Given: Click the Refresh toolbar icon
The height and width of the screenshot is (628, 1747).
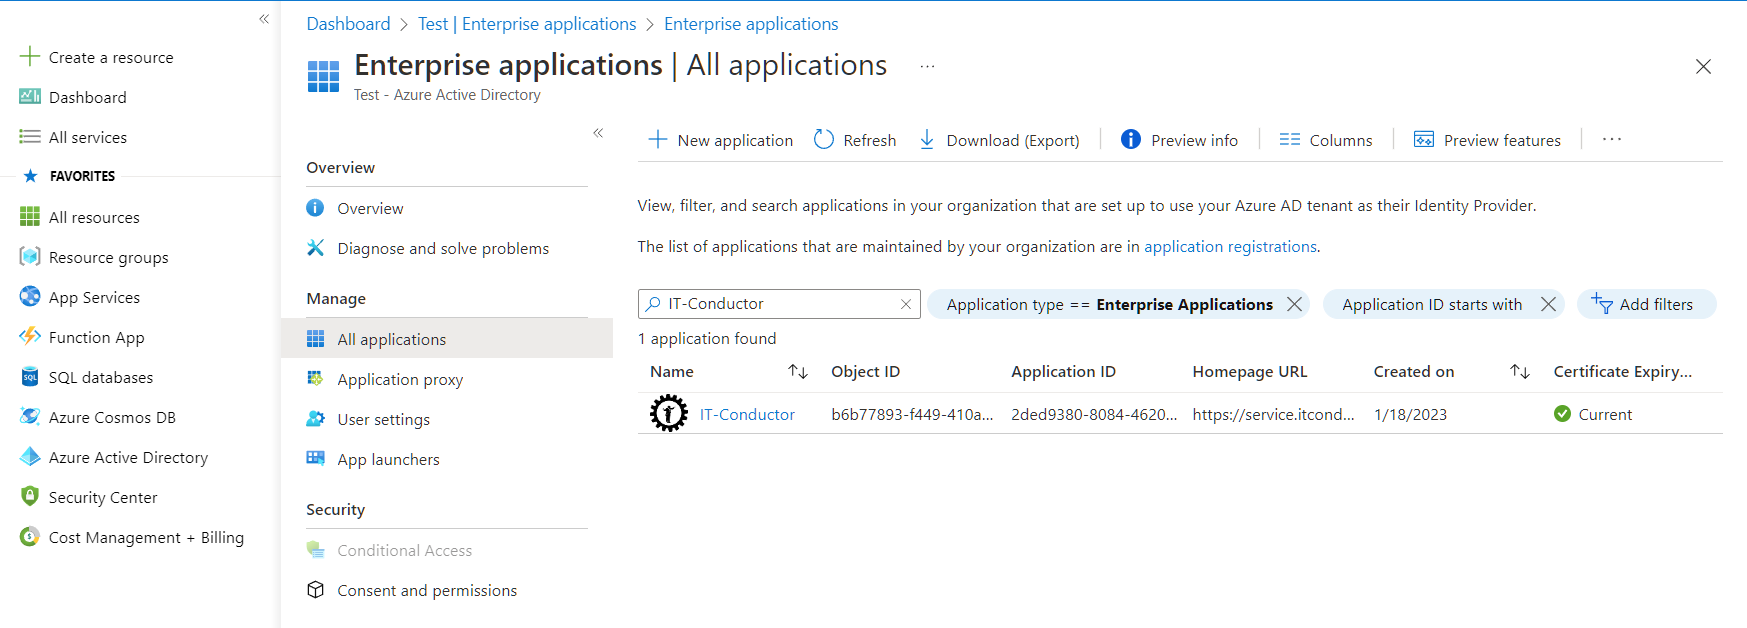Looking at the screenshot, I should click(x=824, y=140).
